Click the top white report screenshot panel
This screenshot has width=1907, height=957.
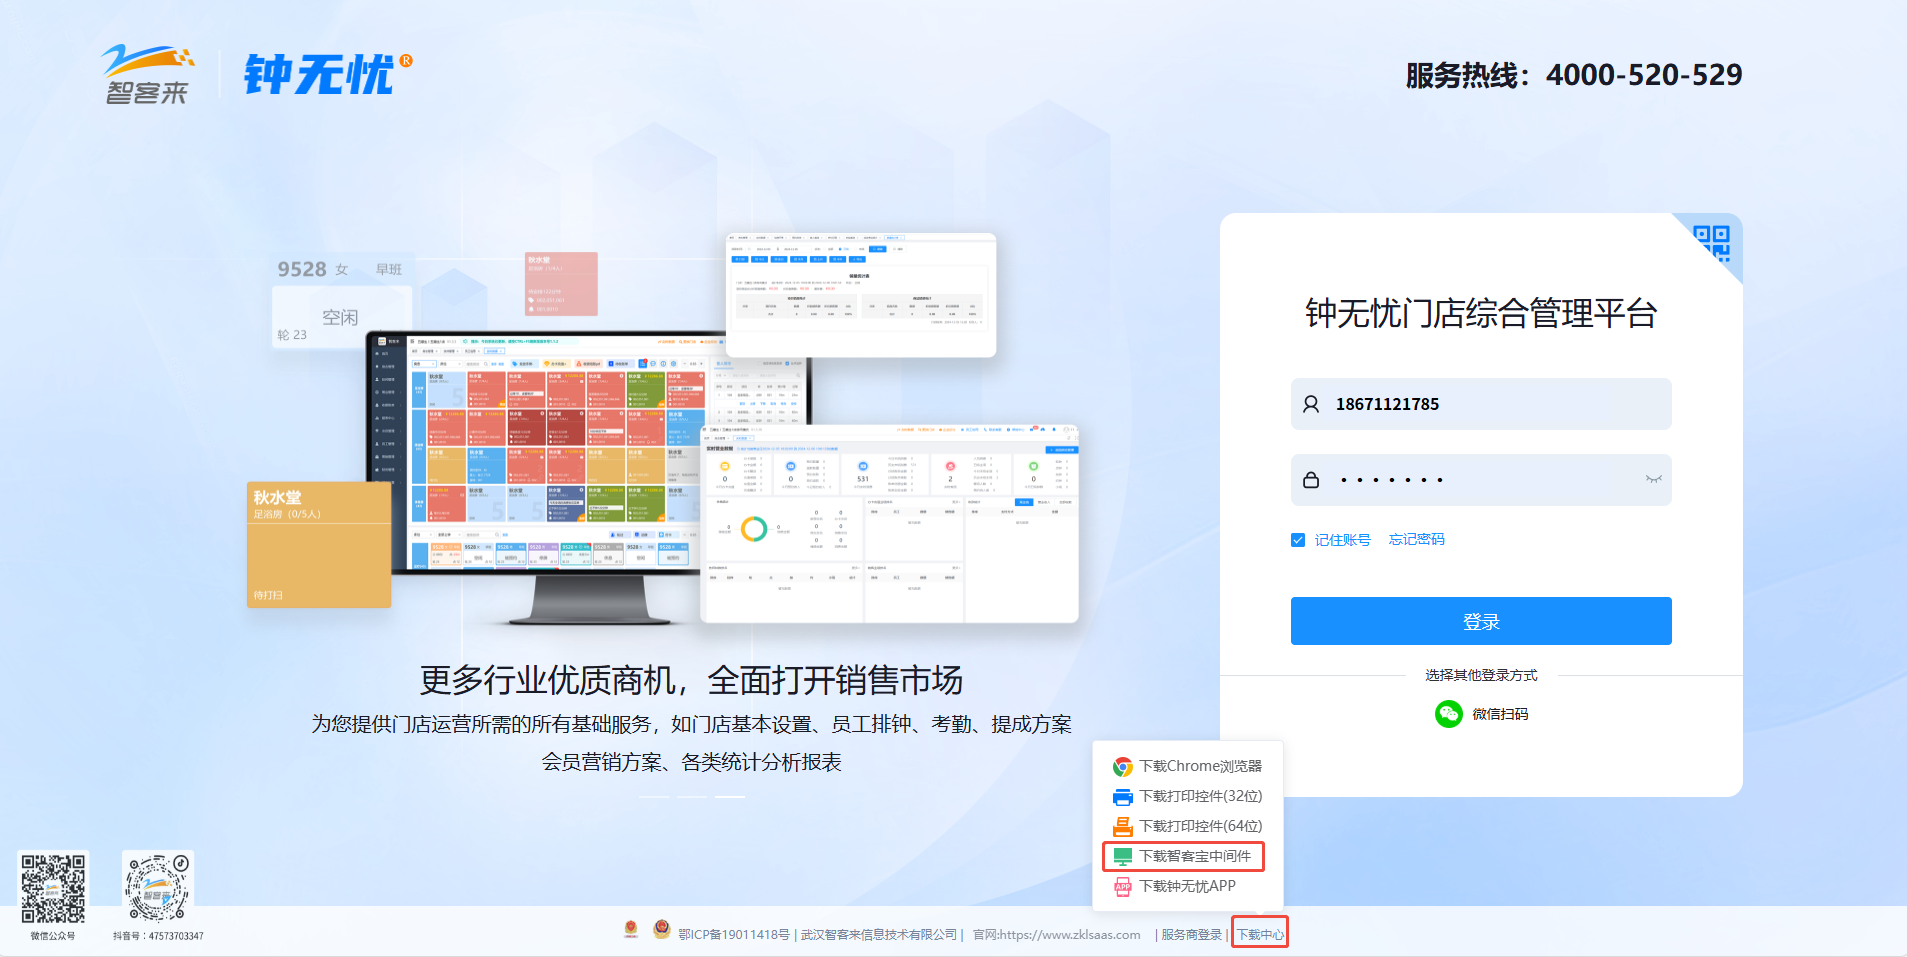861,295
